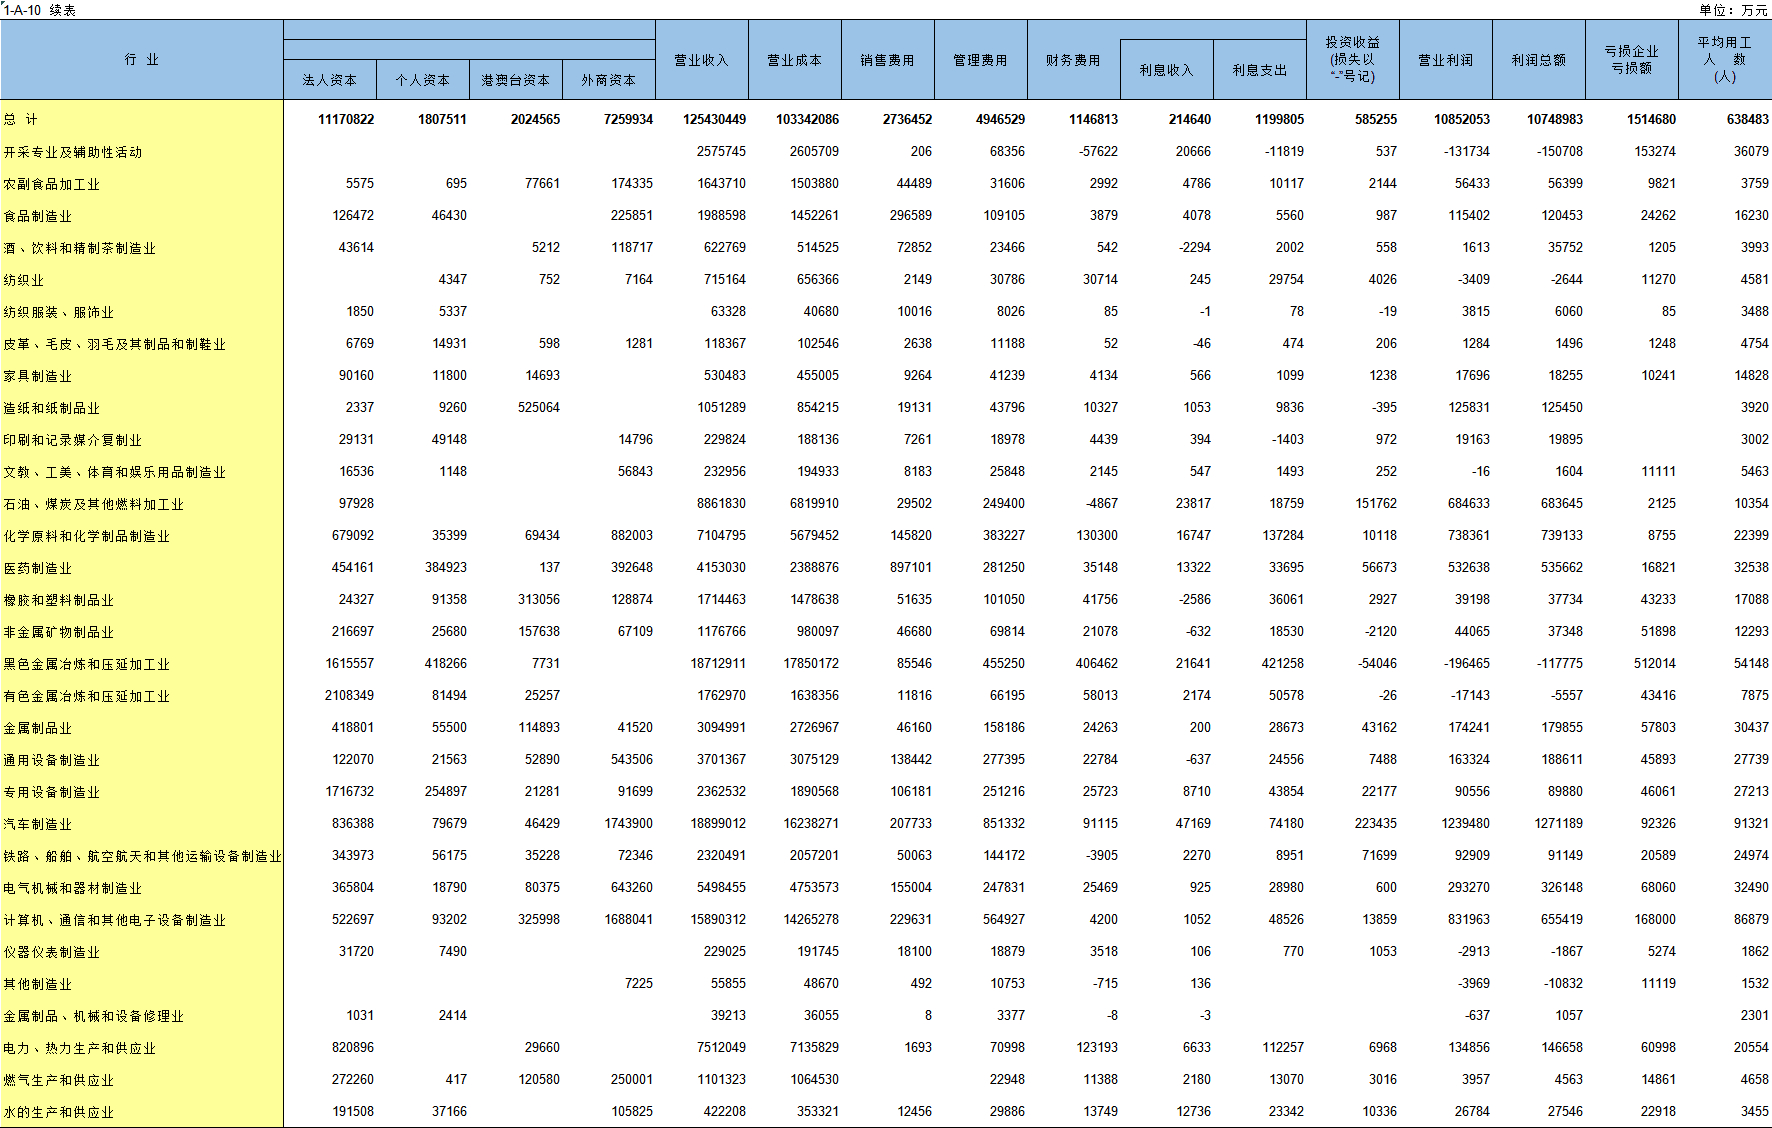Click the '汽车制造业' row label

pyautogui.click(x=38, y=824)
